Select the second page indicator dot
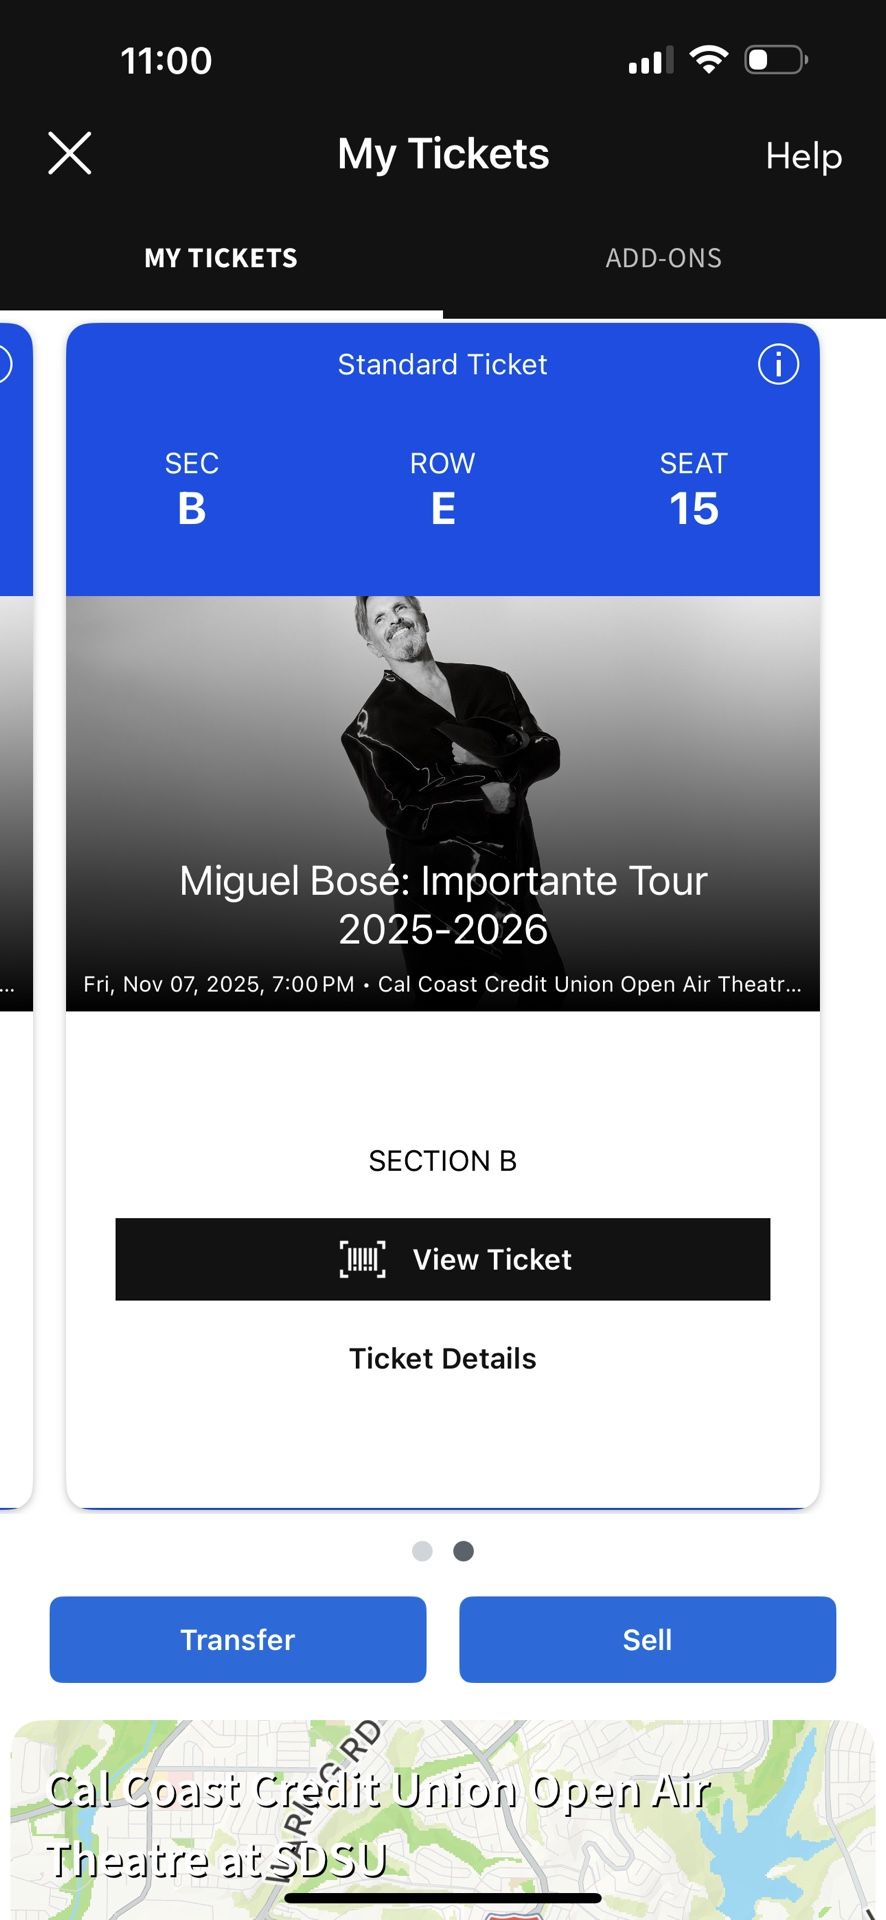 coord(463,1551)
